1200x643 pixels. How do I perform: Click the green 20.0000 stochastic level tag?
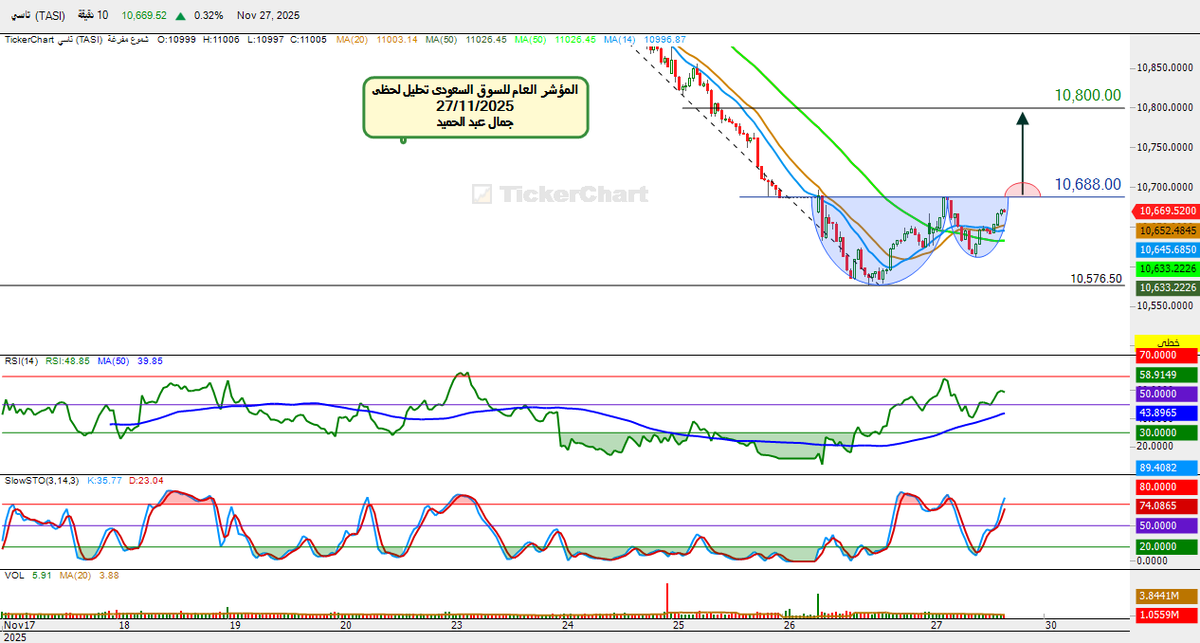pyautogui.click(x=1166, y=546)
